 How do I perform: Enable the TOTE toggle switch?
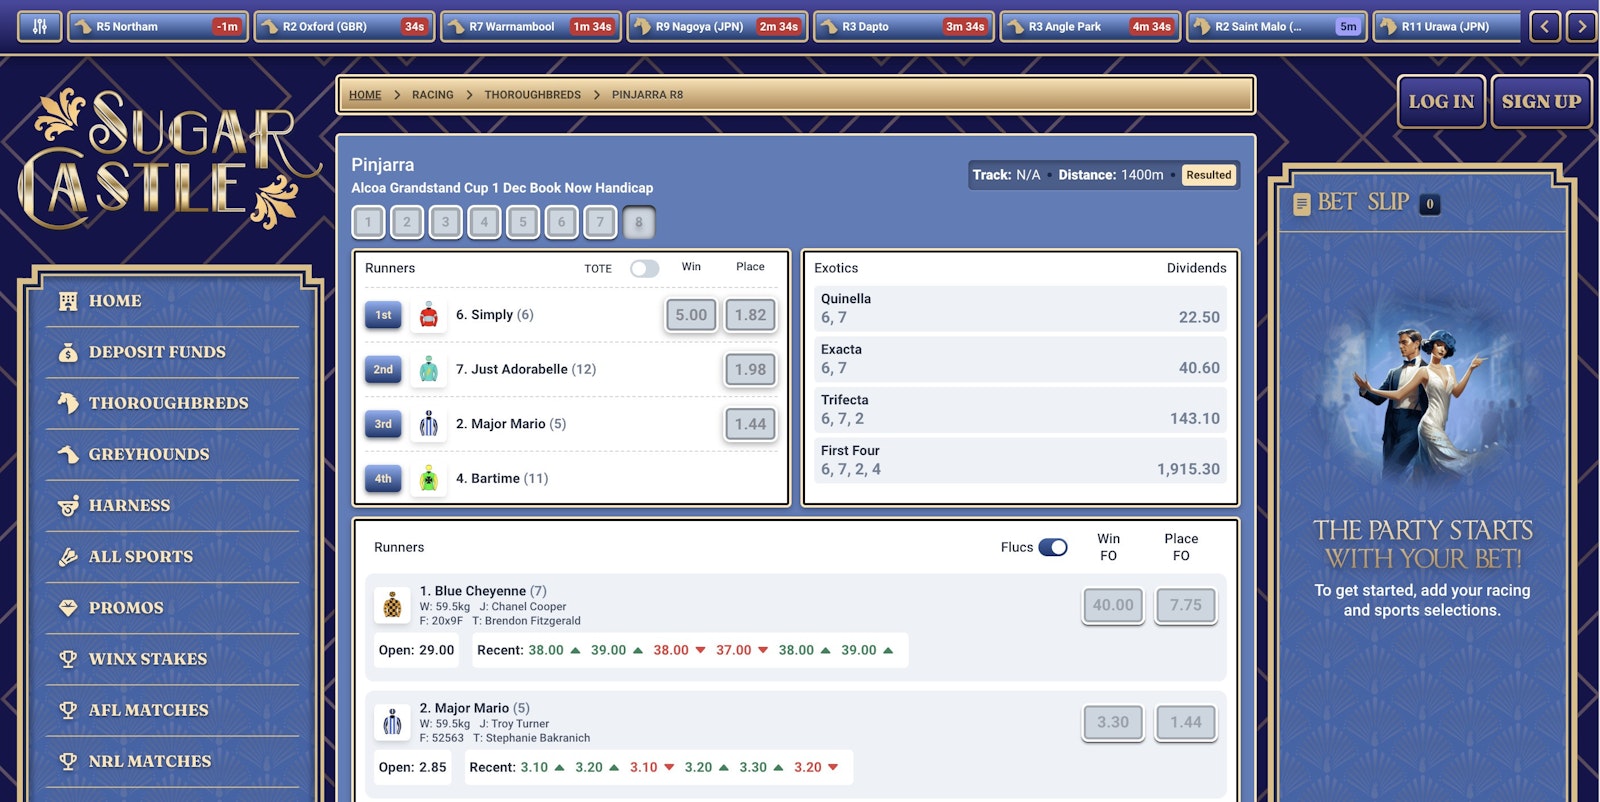point(644,268)
